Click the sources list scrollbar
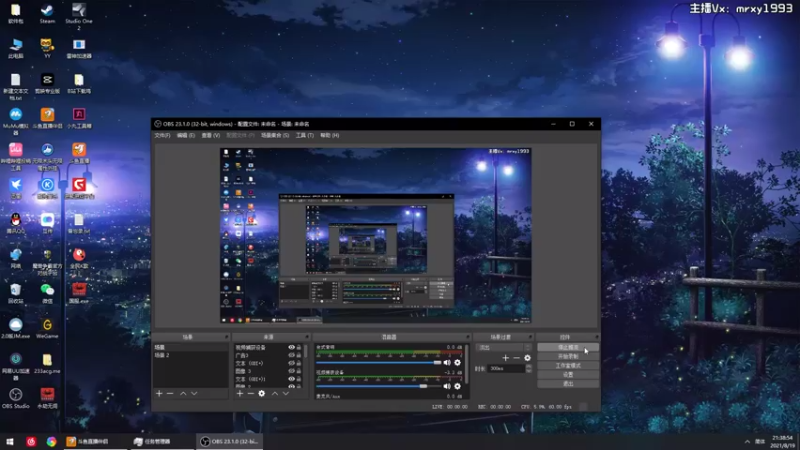800x450 pixels. tap(306, 352)
